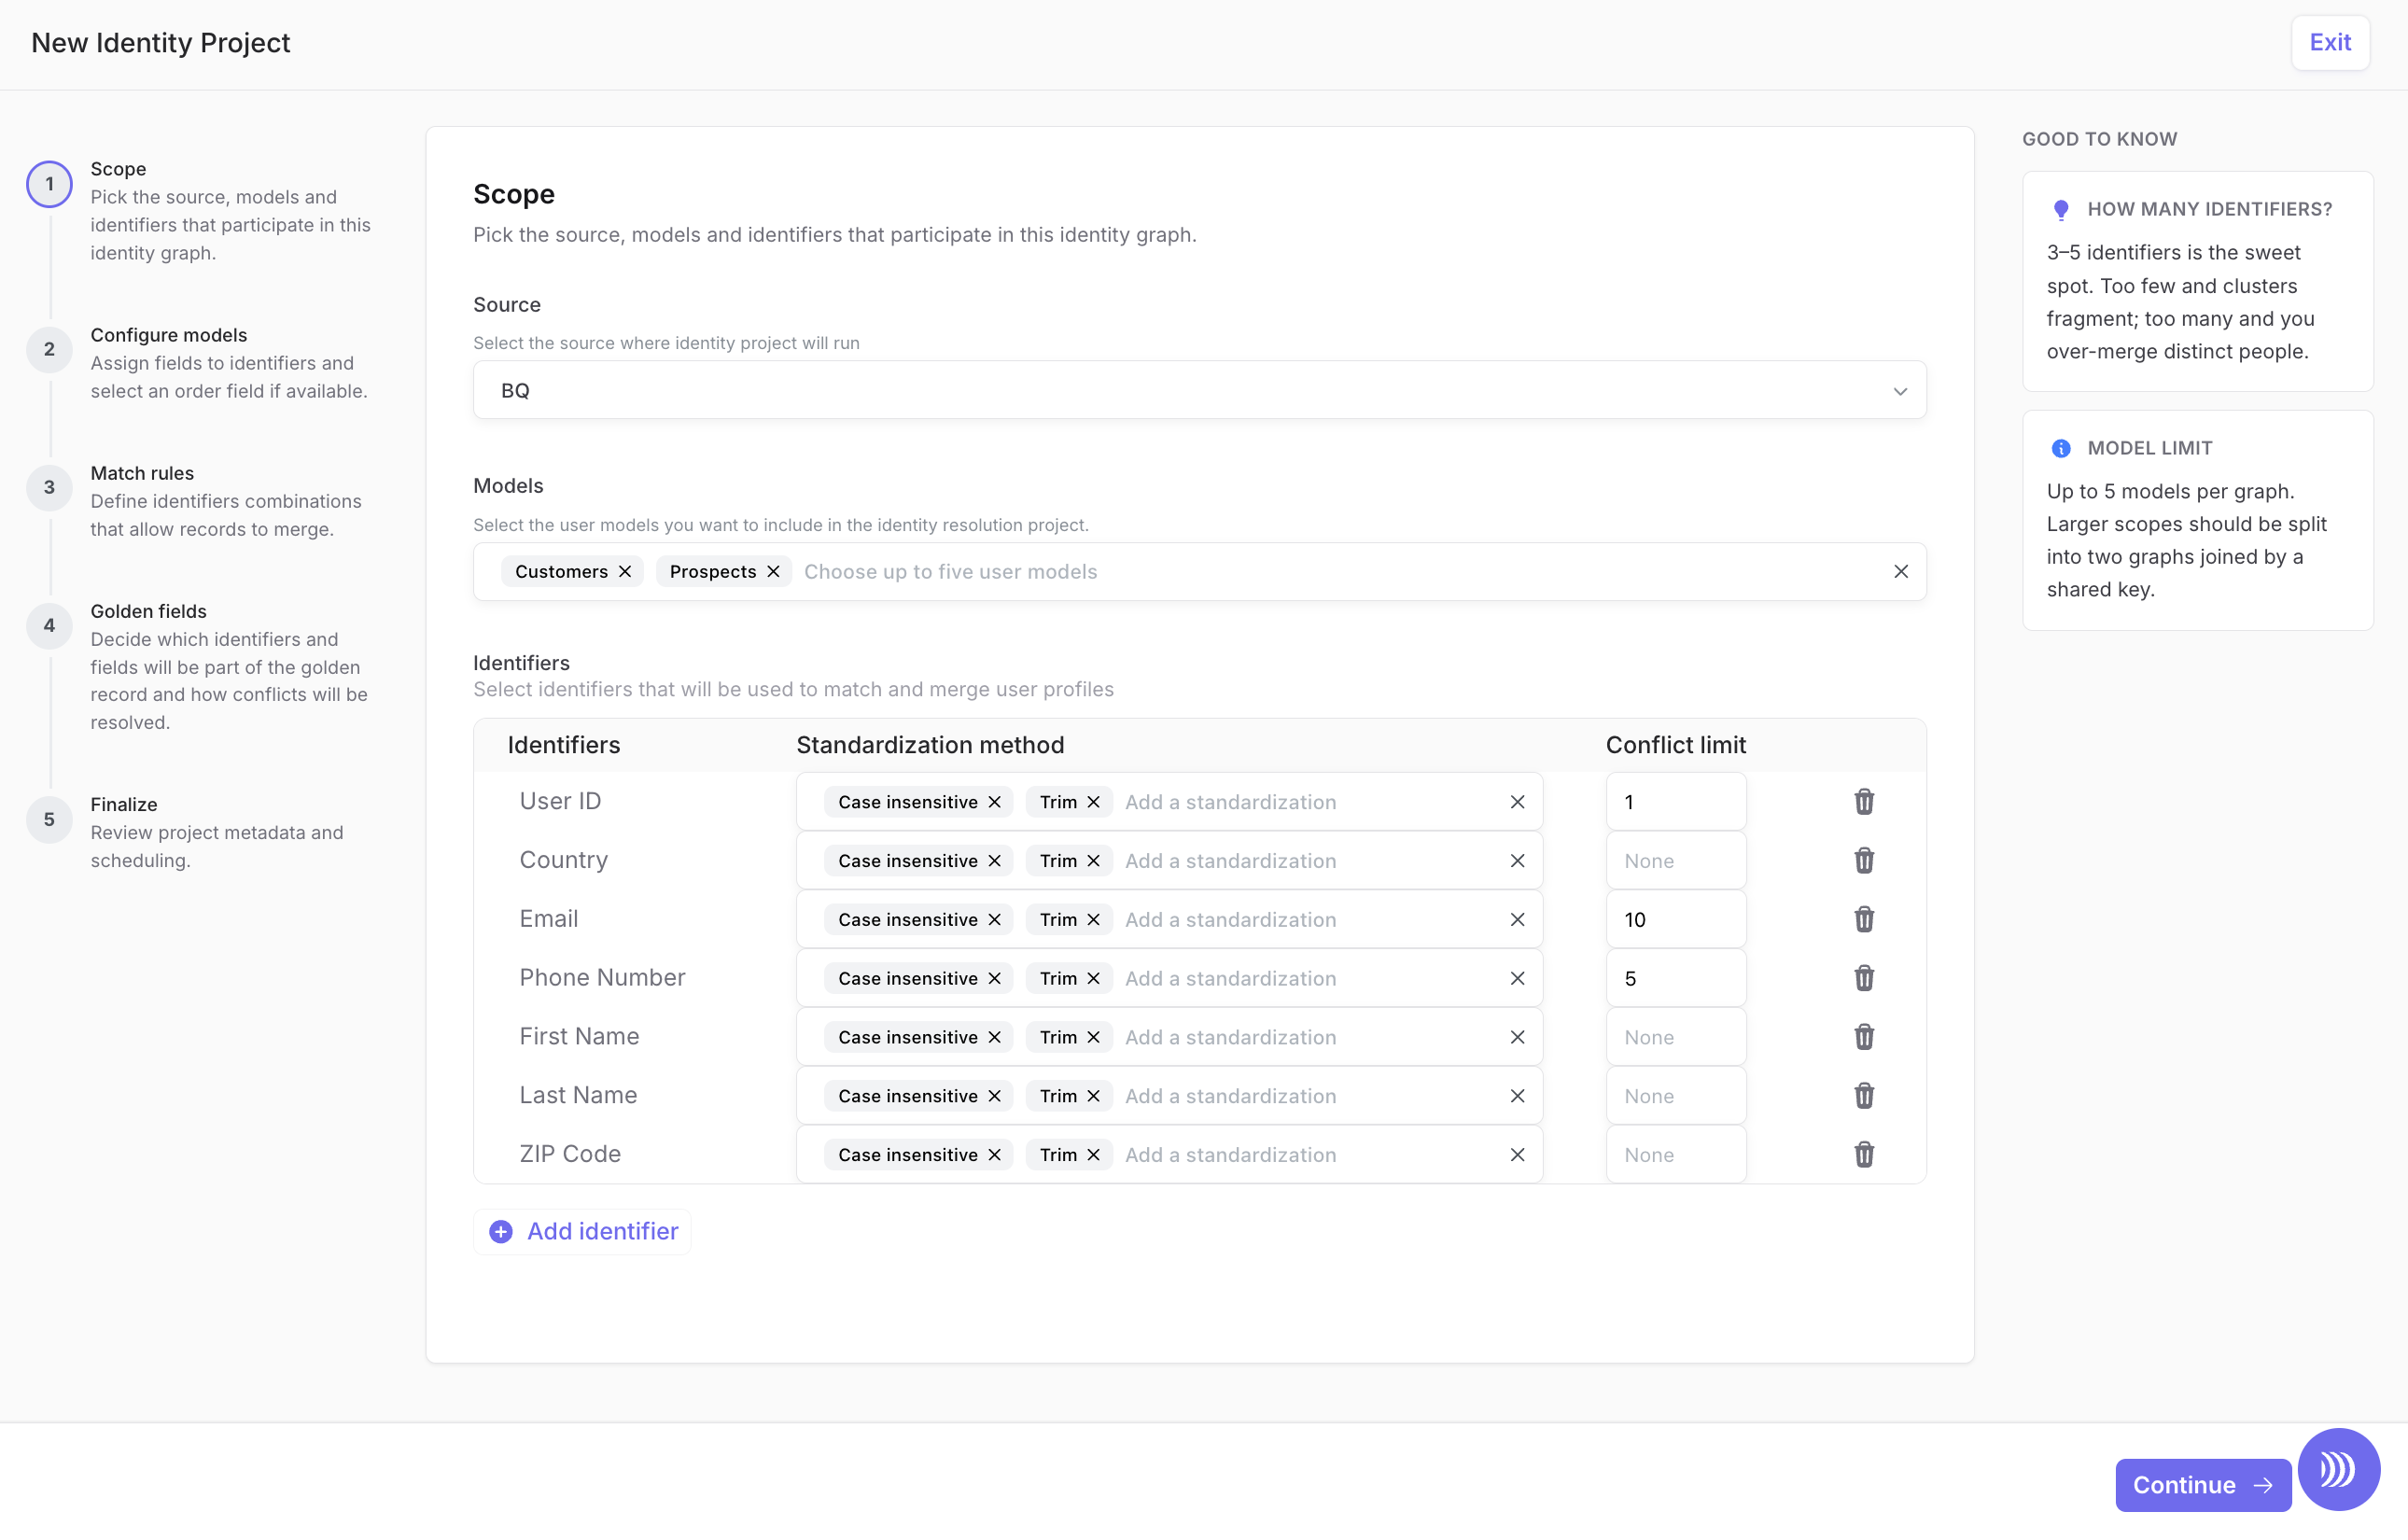Edit the Email conflict limit value 10
The width and height of the screenshot is (2408, 1540).
click(x=1676, y=919)
